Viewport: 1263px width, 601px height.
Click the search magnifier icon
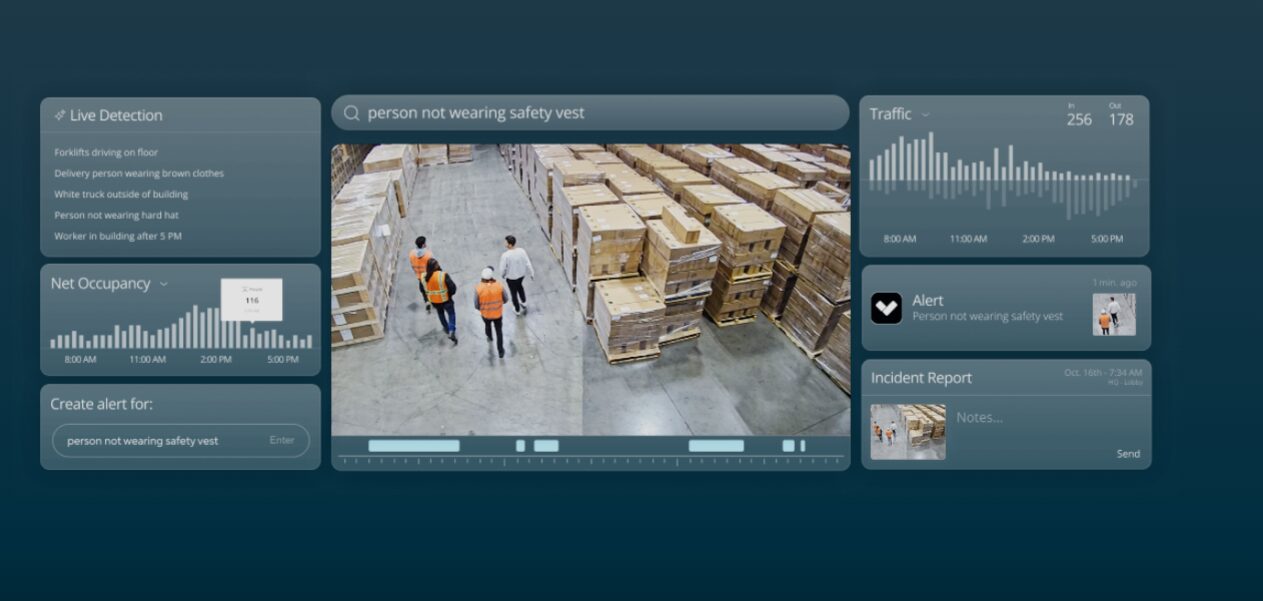tap(351, 113)
